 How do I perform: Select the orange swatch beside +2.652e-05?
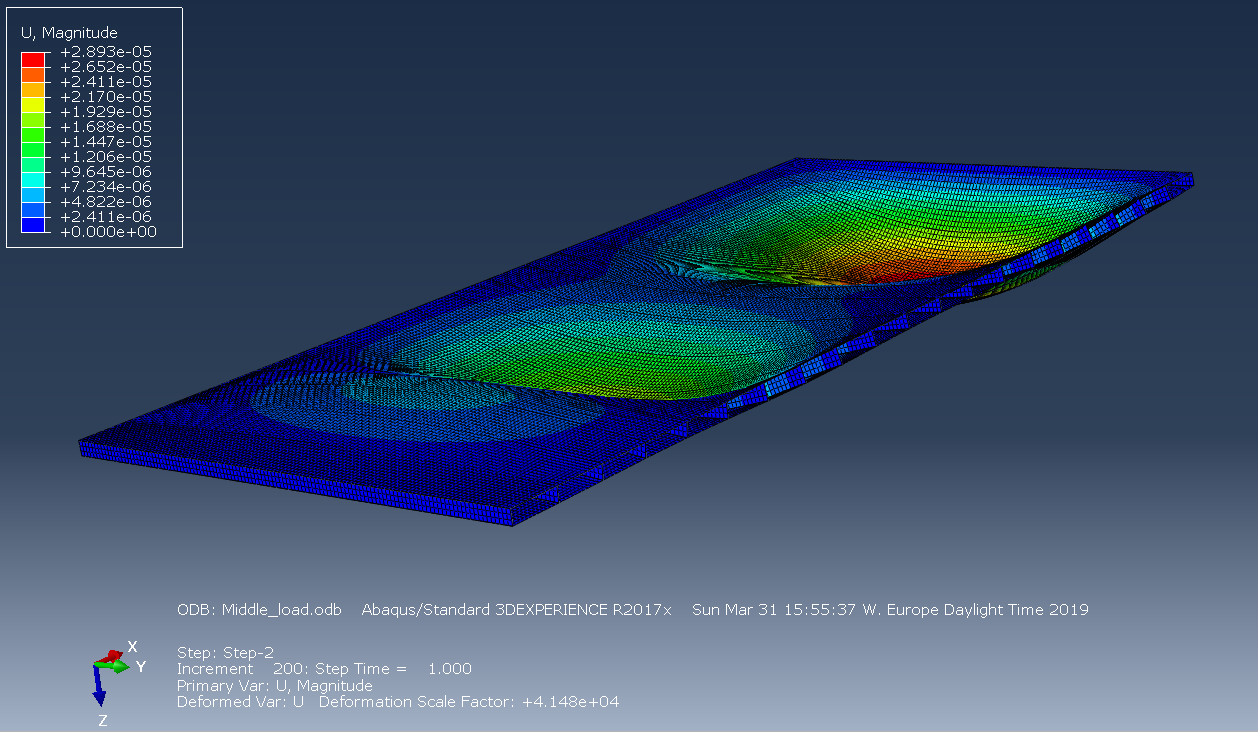coord(33,74)
